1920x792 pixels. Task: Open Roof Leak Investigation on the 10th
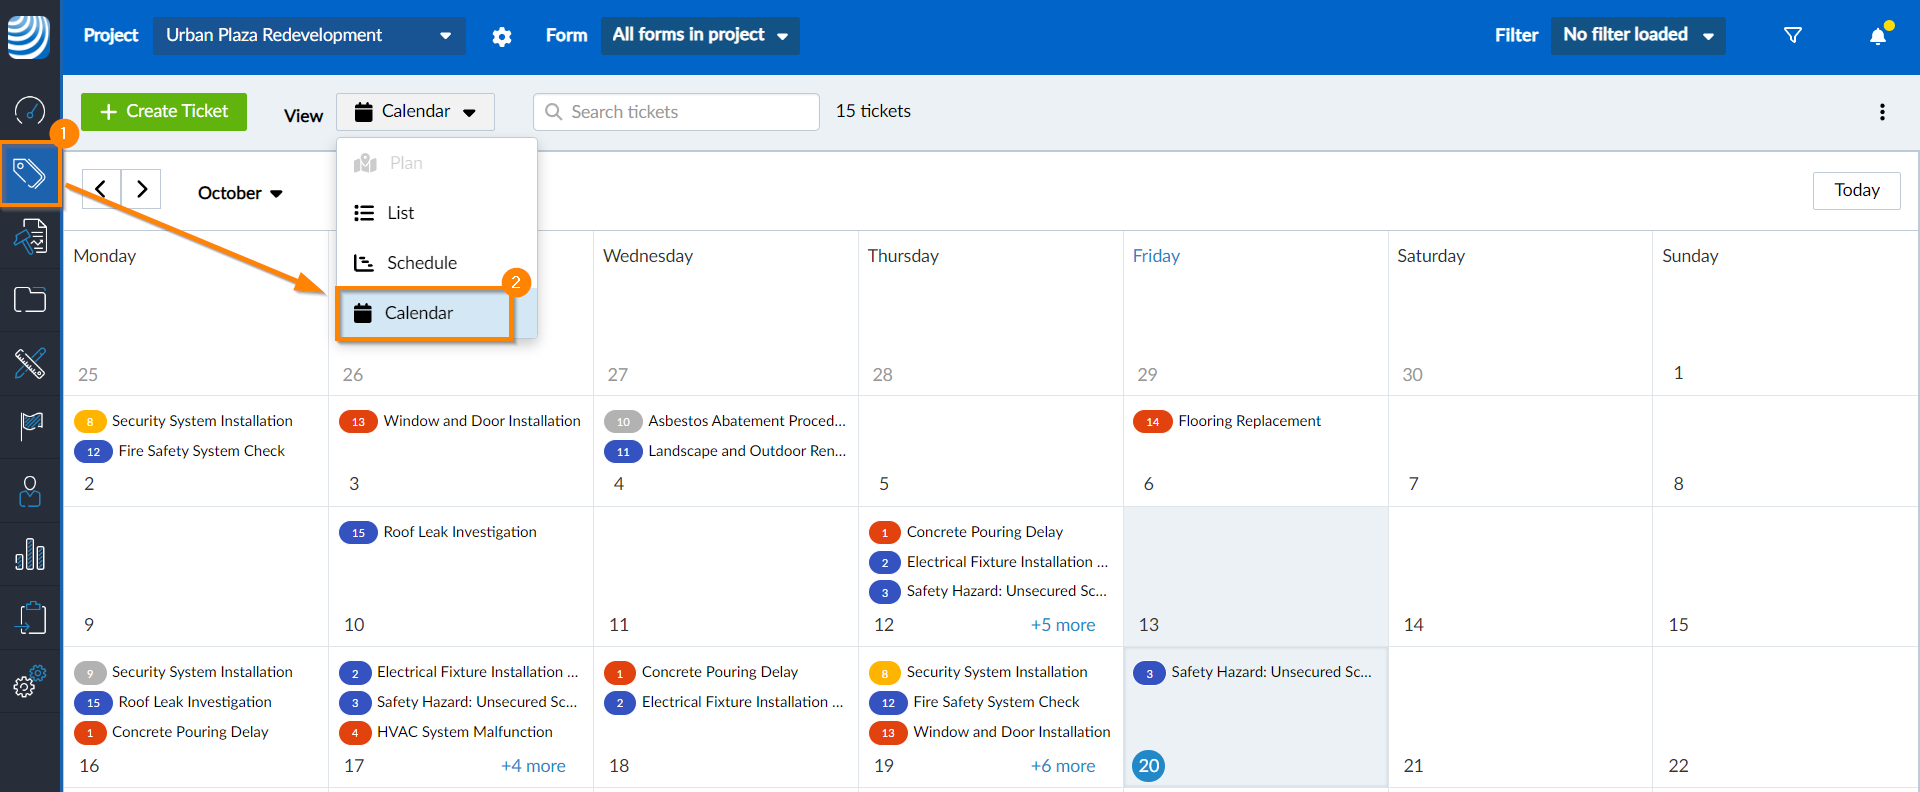(x=460, y=532)
